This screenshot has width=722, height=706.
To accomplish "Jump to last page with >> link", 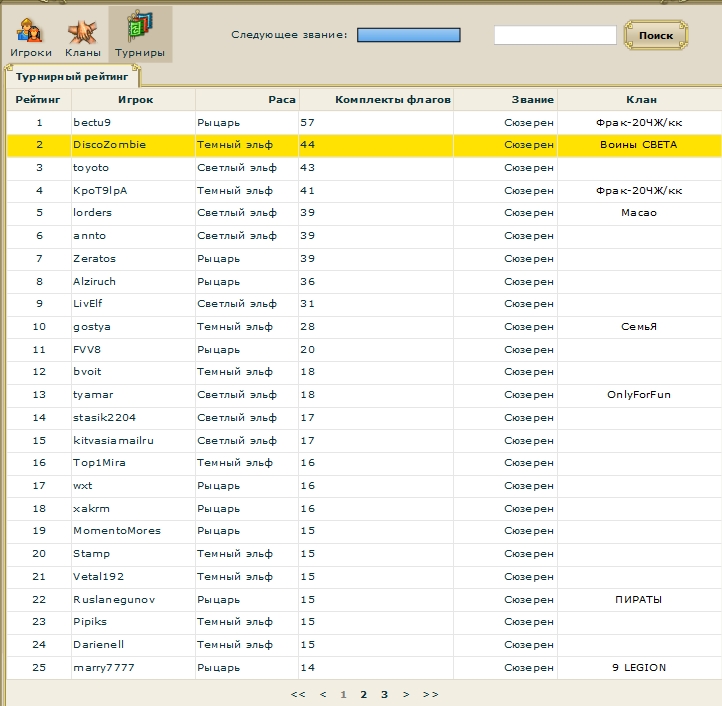I will pyautogui.click(x=431, y=694).
